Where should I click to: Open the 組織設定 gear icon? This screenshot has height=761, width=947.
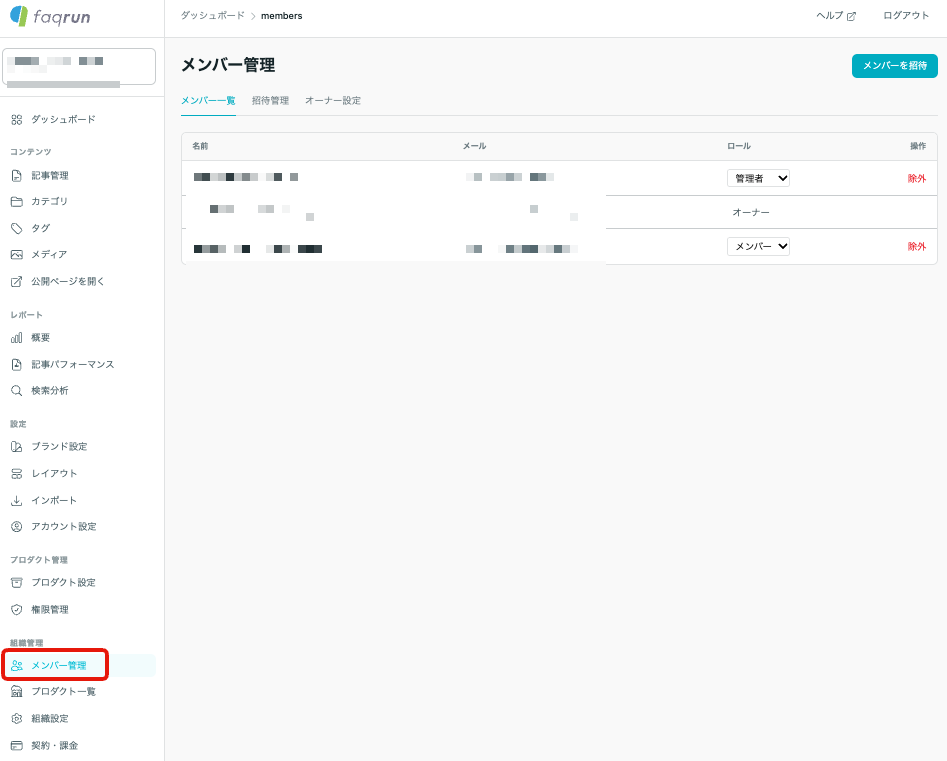click(17, 719)
